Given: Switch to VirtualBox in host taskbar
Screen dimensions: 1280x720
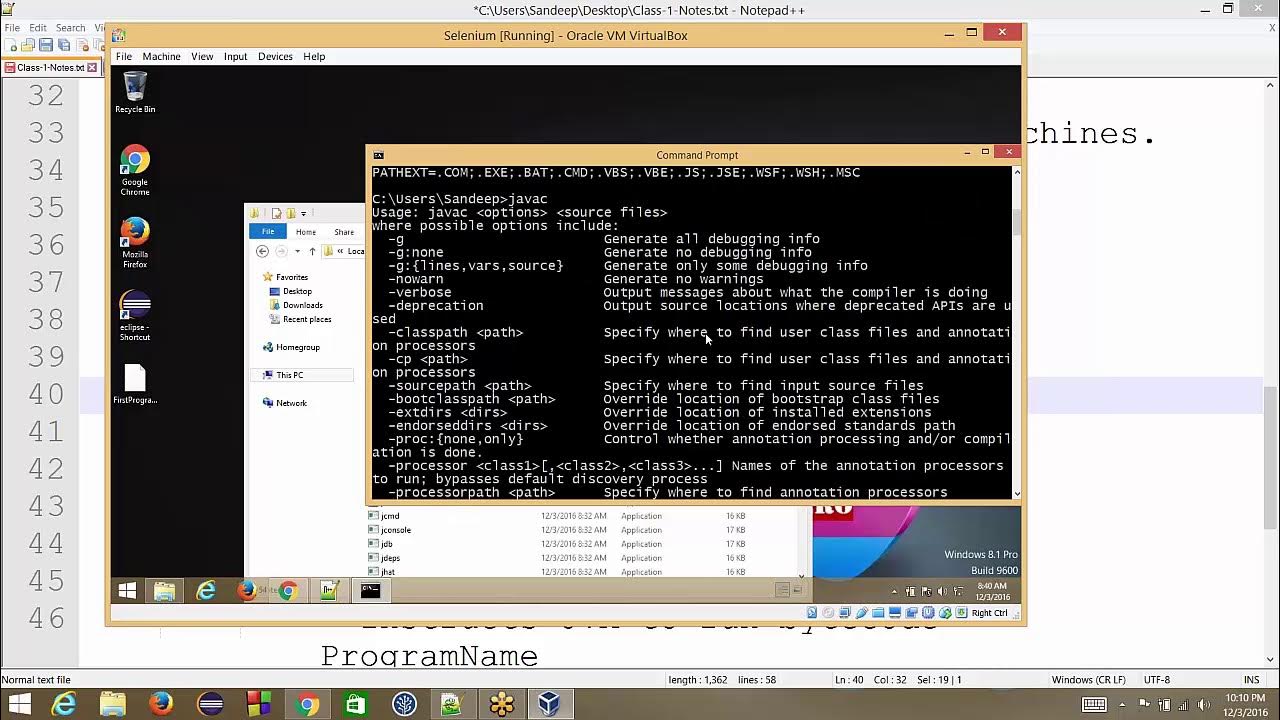Looking at the screenshot, I should [549, 704].
